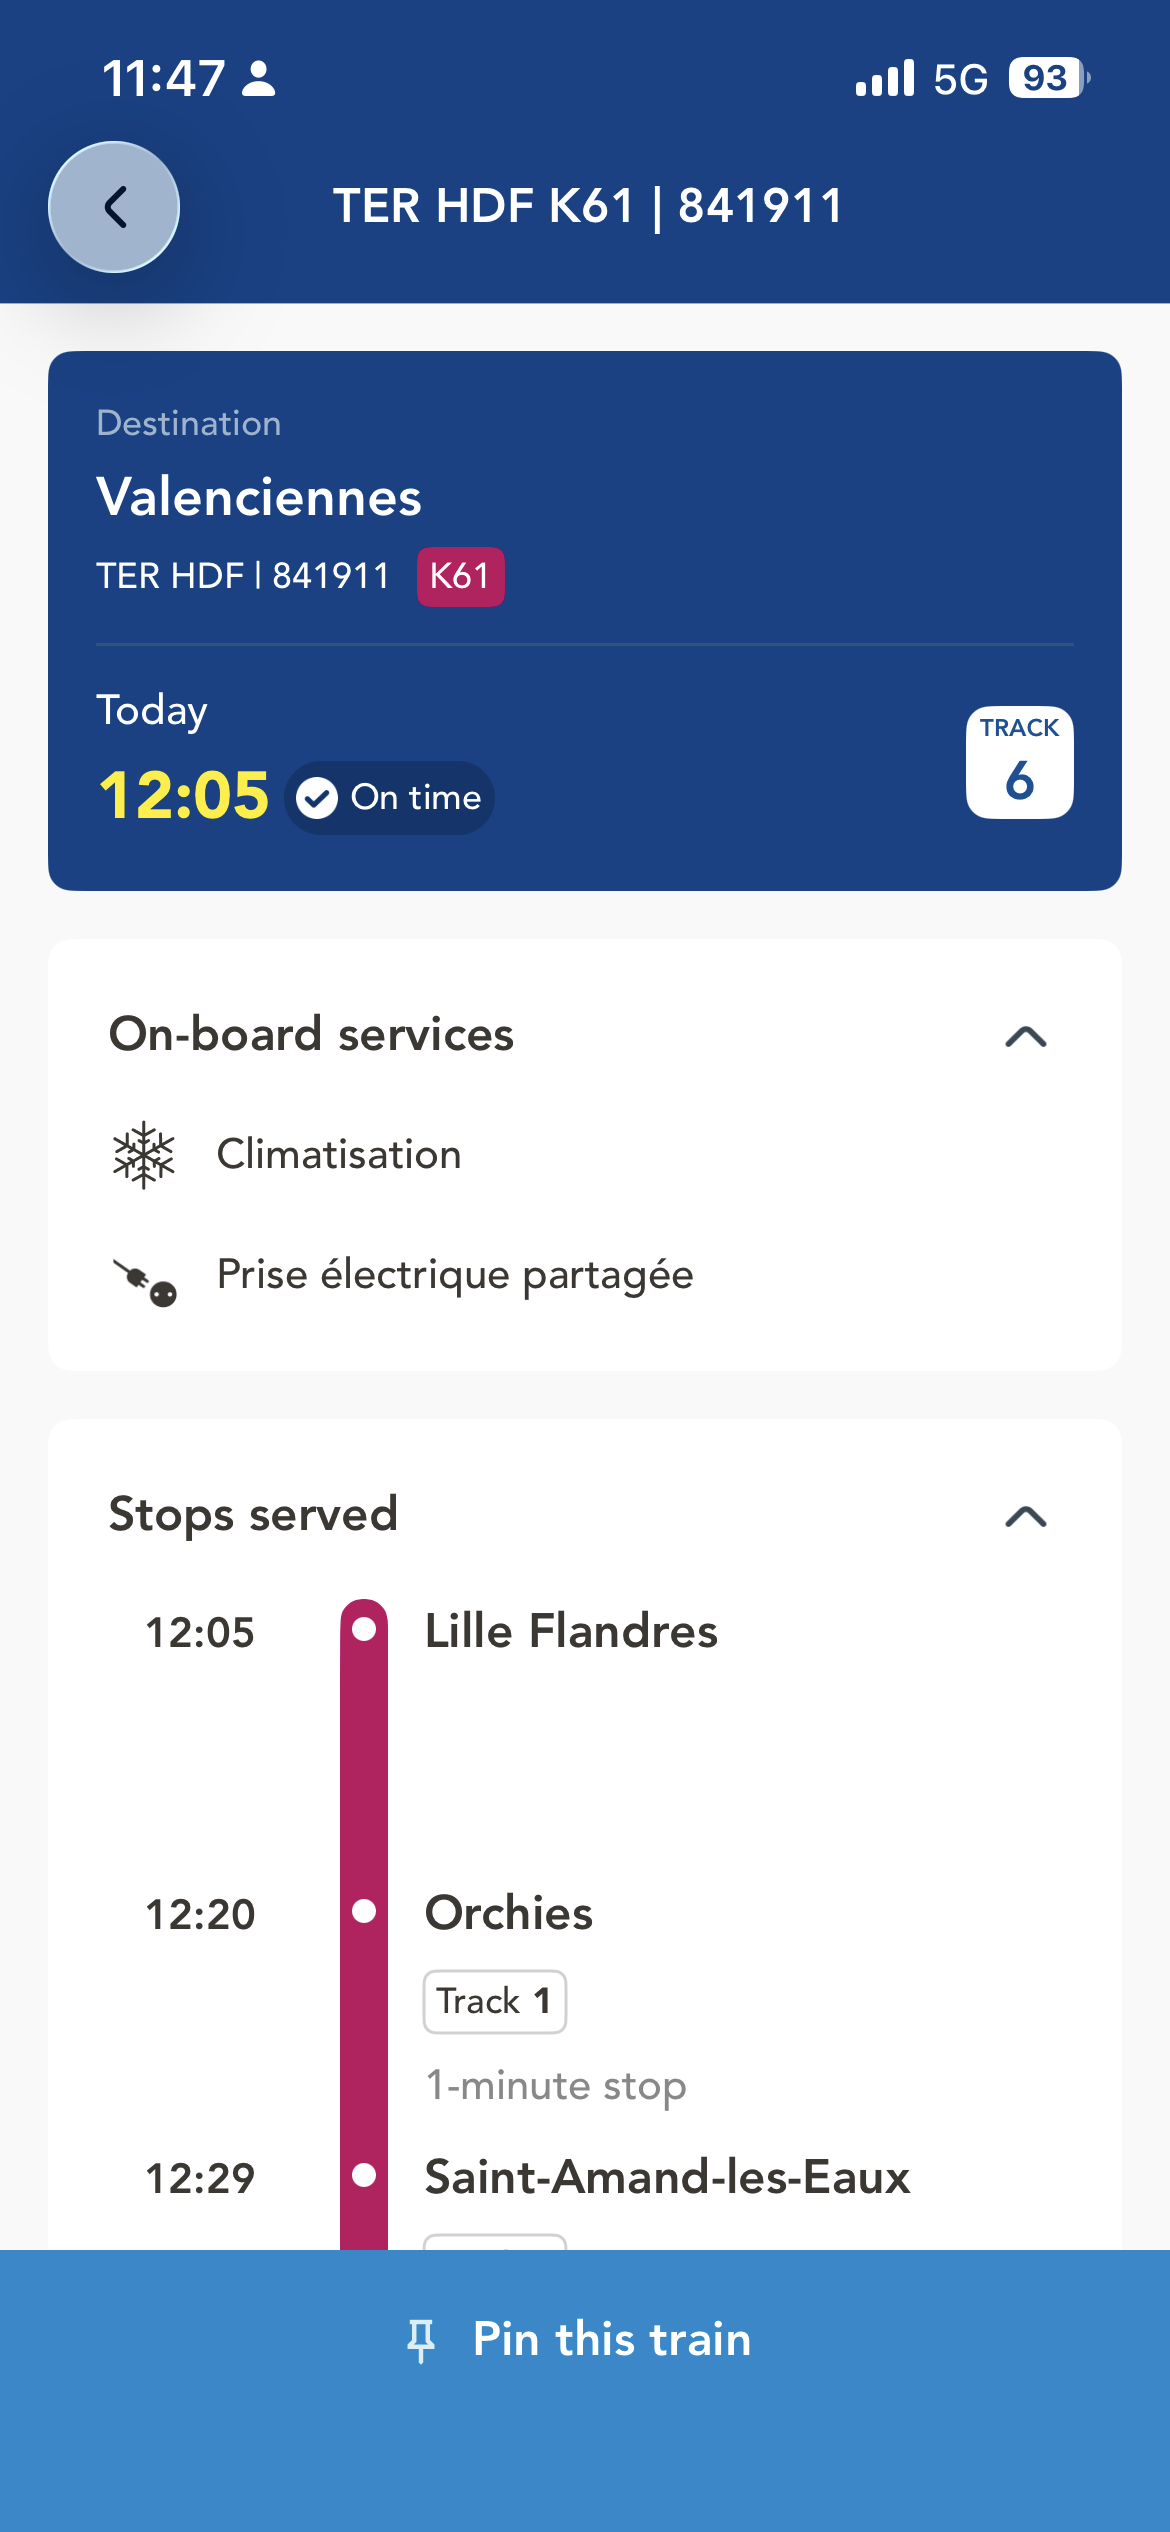
Task: Click the electric plug socket icon
Action: point(146,1281)
